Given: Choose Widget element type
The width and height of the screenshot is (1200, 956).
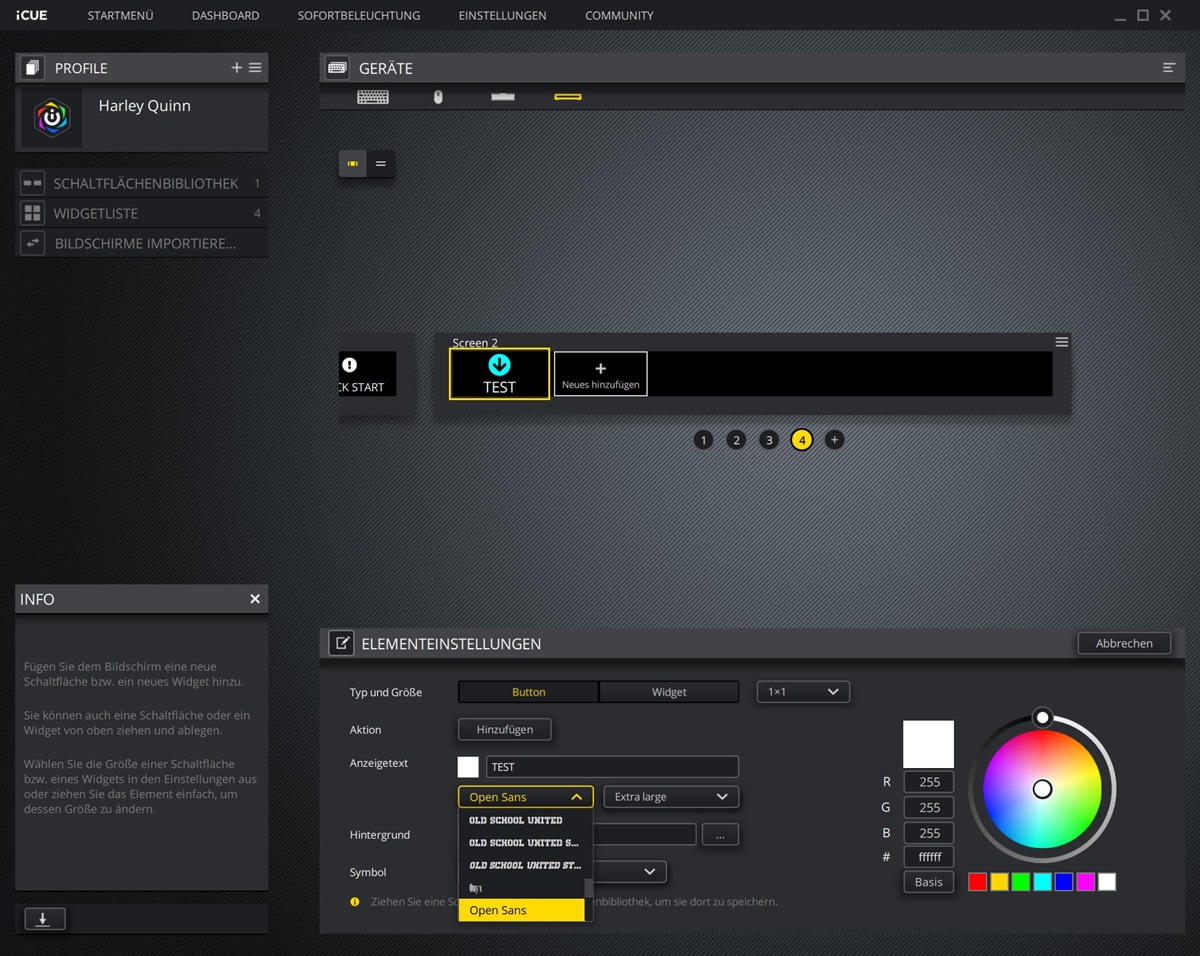Looking at the screenshot, I should click(x=669, y=692).
